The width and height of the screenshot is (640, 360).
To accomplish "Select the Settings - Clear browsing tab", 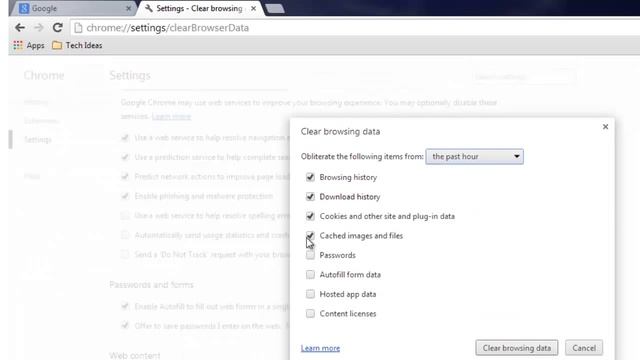I will (x=200, y=8).
